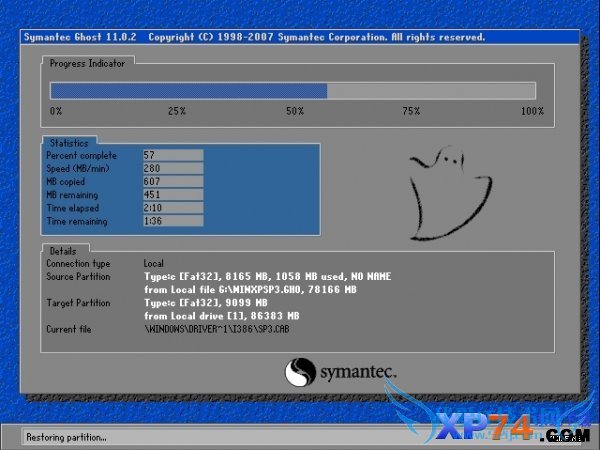Click the Statistics panel header
Image resolution: width=600 pixels, height=450 pixels.
(x=69, y=143)
